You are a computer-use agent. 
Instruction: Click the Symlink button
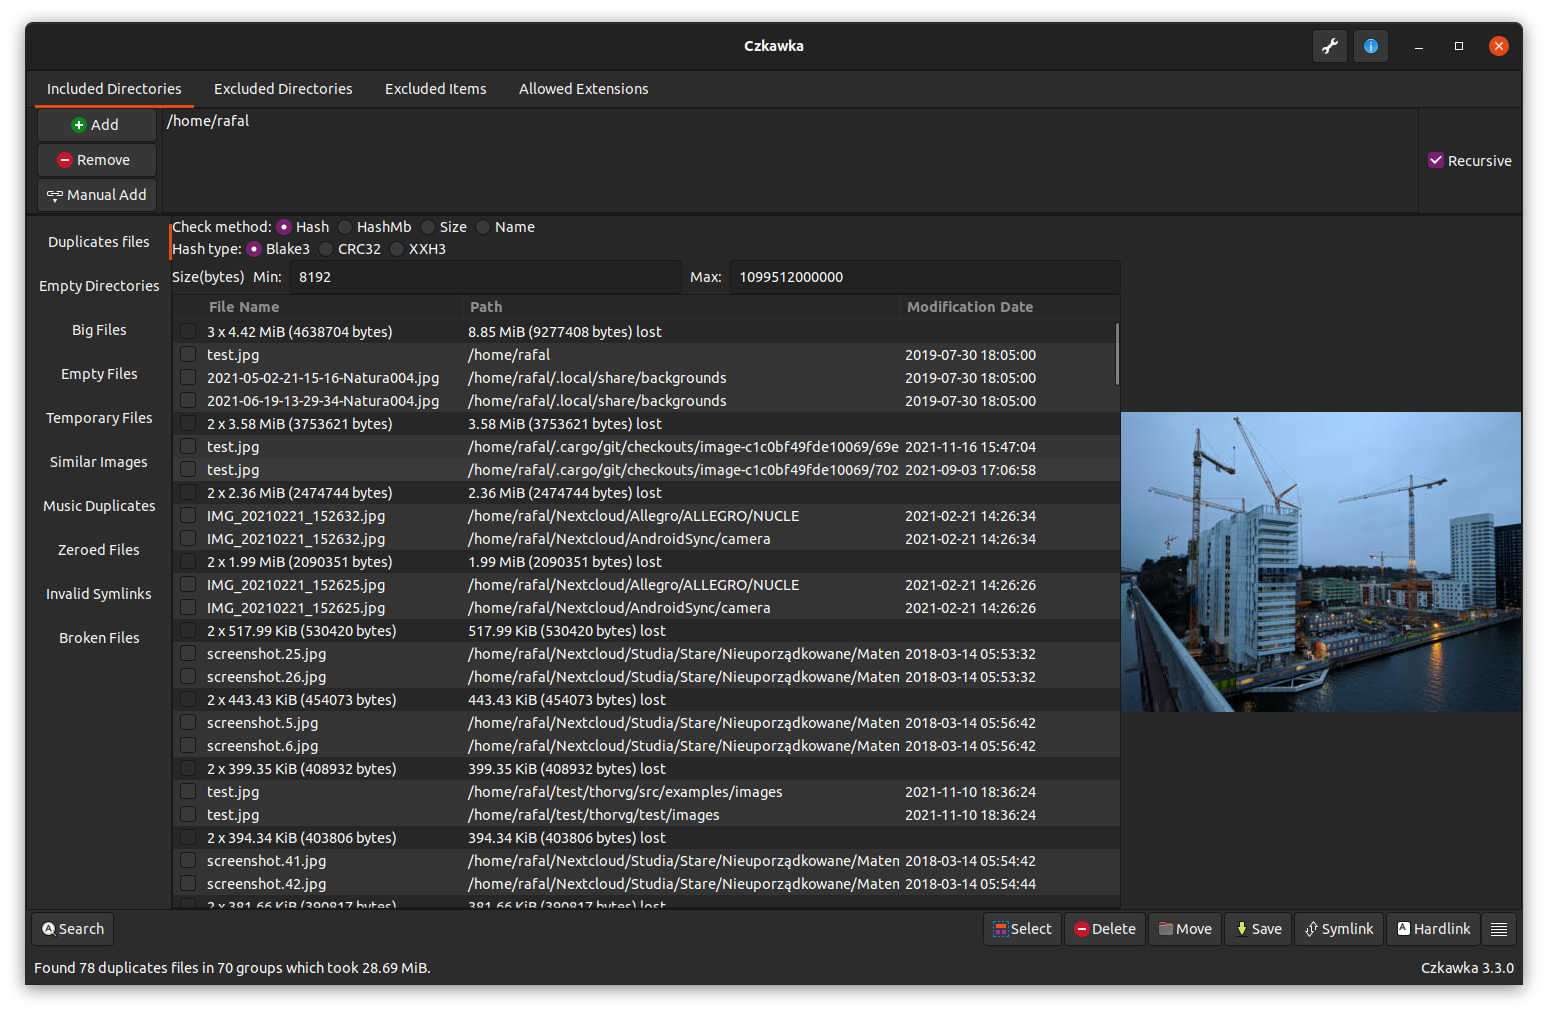[x=1339, y=929]
